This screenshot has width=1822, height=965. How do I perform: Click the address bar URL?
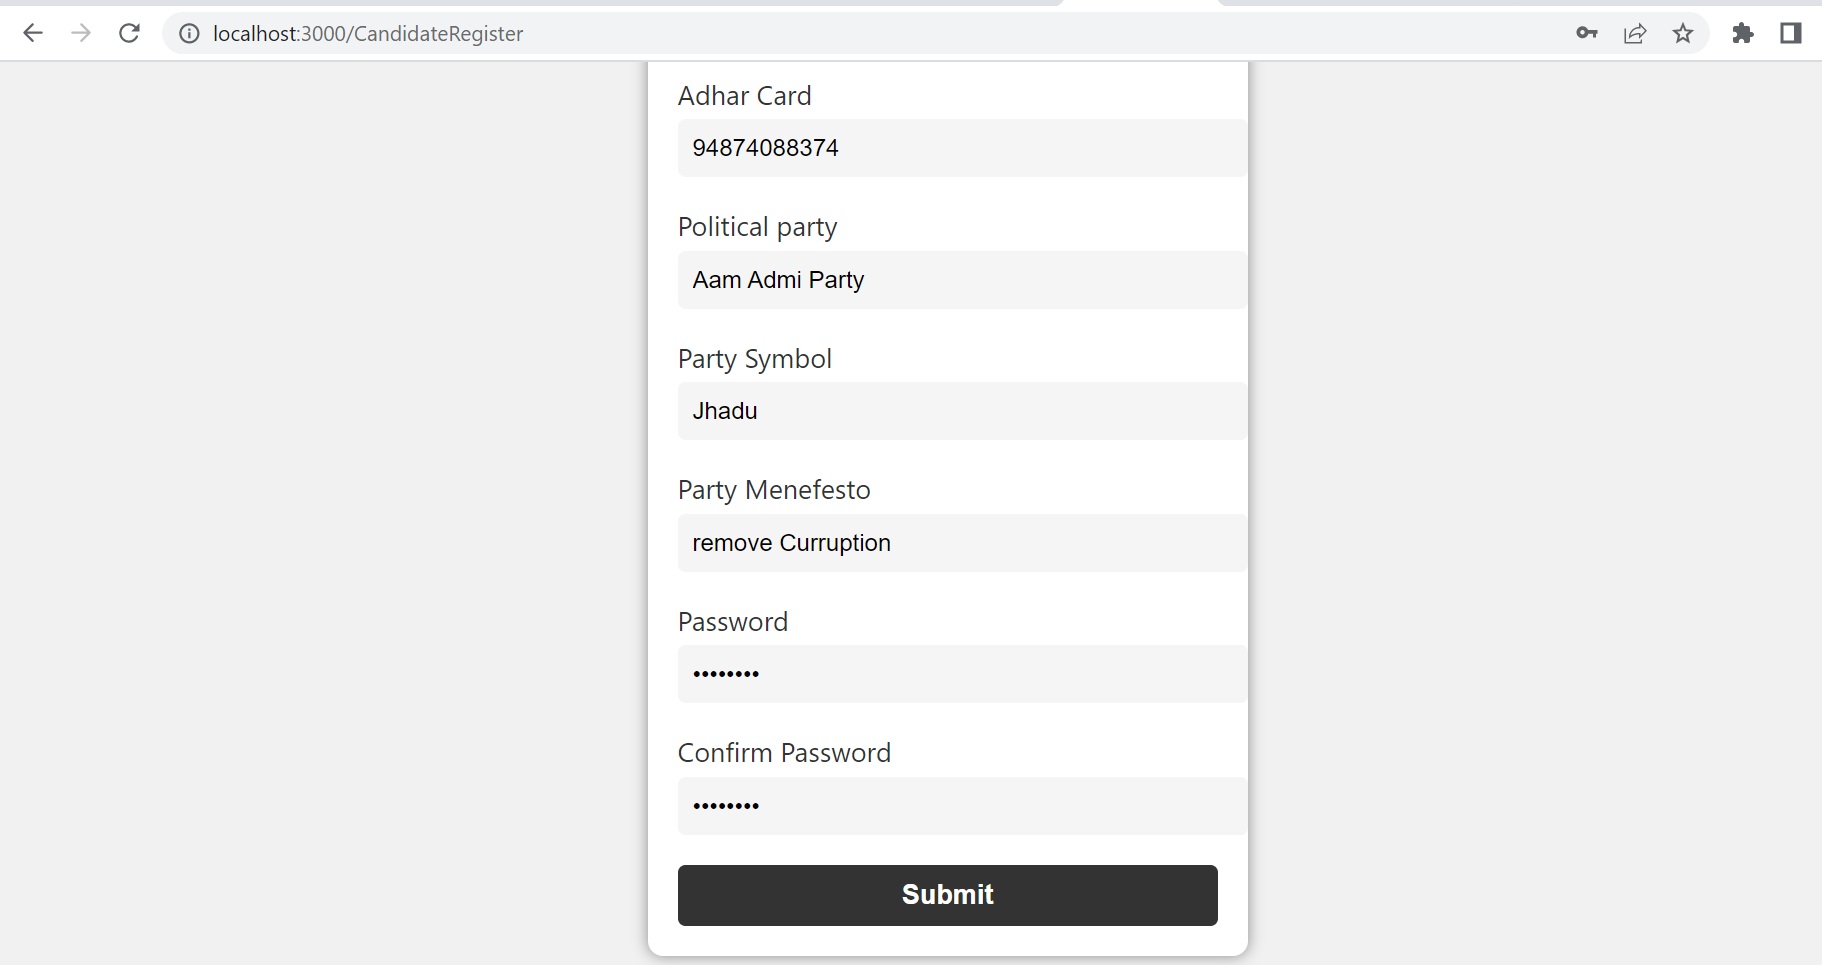367,33
